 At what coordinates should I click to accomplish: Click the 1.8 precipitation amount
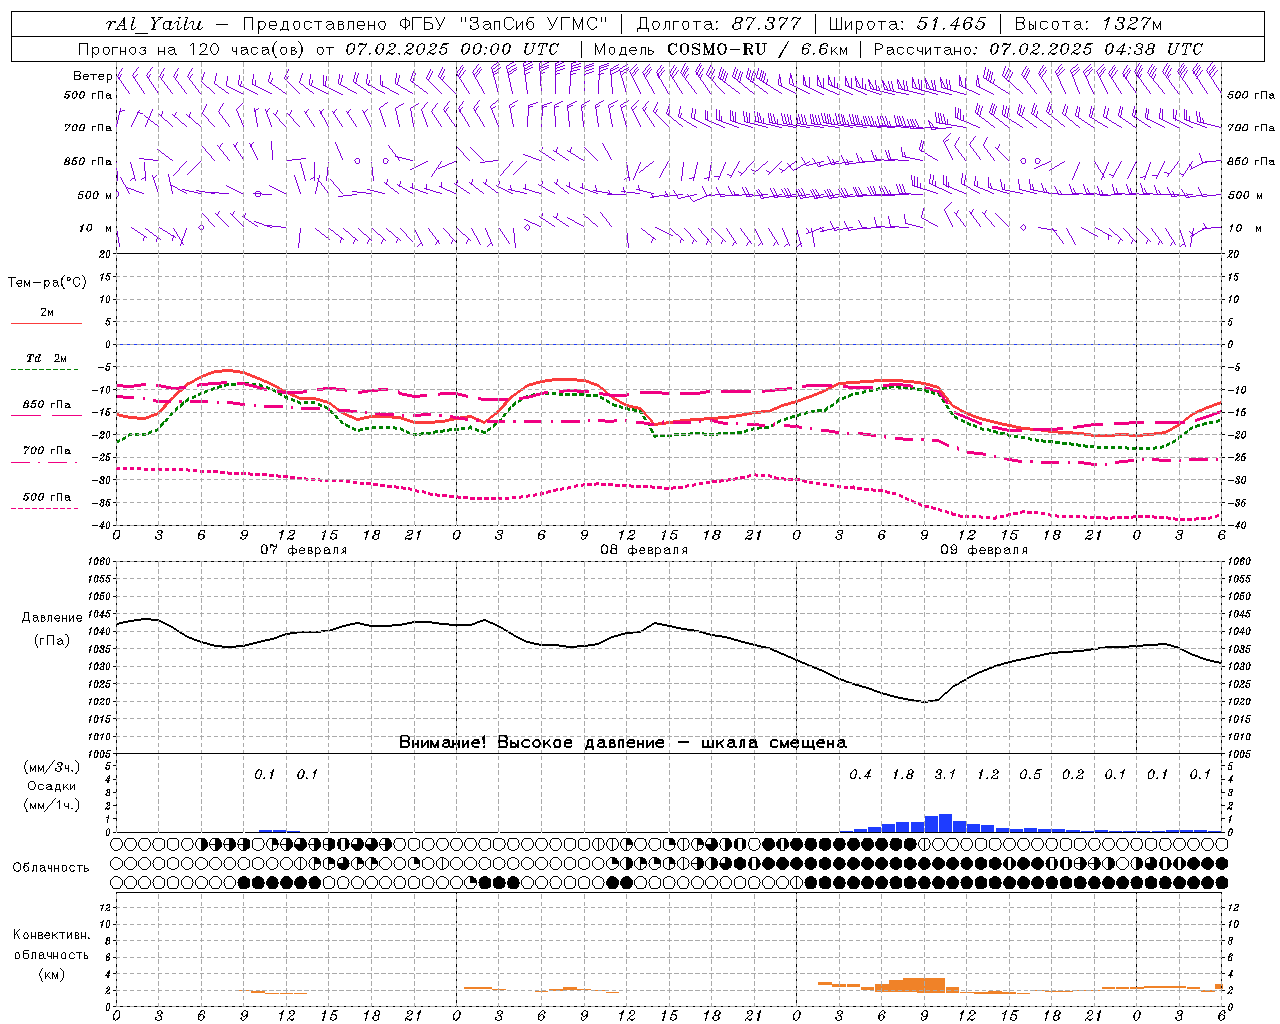tap(902, 774)
